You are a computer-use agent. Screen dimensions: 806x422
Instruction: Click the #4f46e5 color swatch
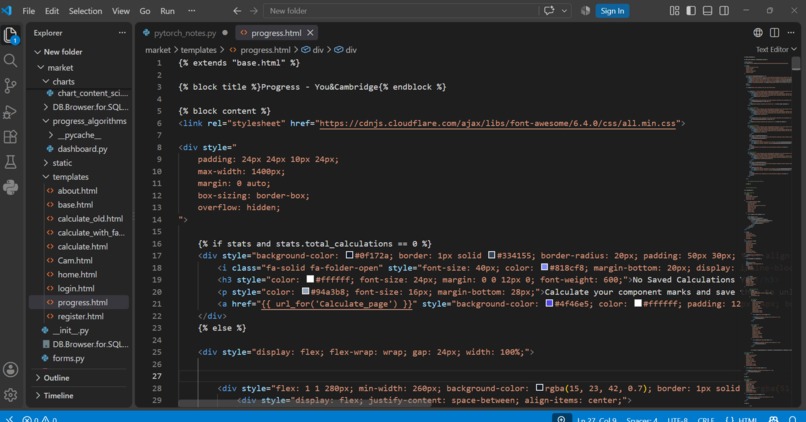pyautogui.click(x=549, y=303)
